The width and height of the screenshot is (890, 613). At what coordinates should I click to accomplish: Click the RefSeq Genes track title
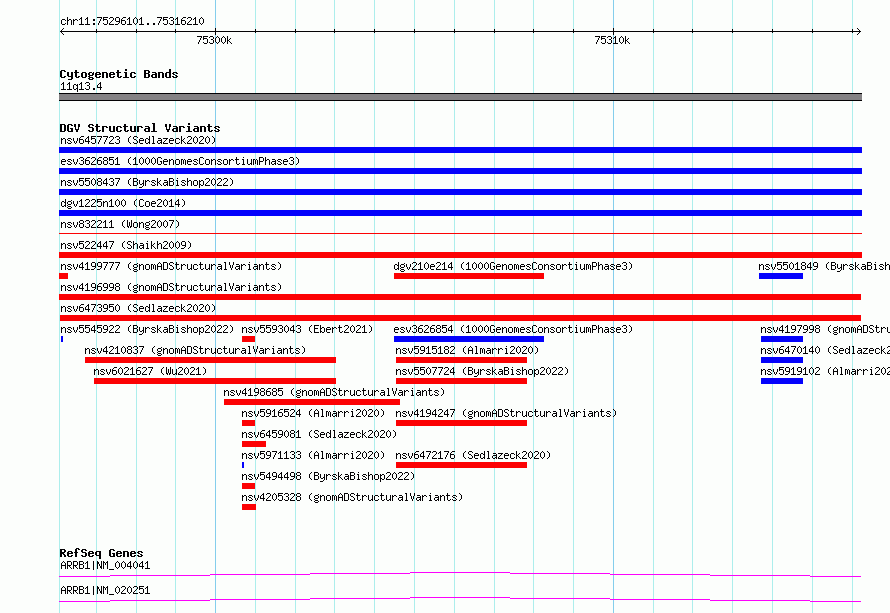101,553
